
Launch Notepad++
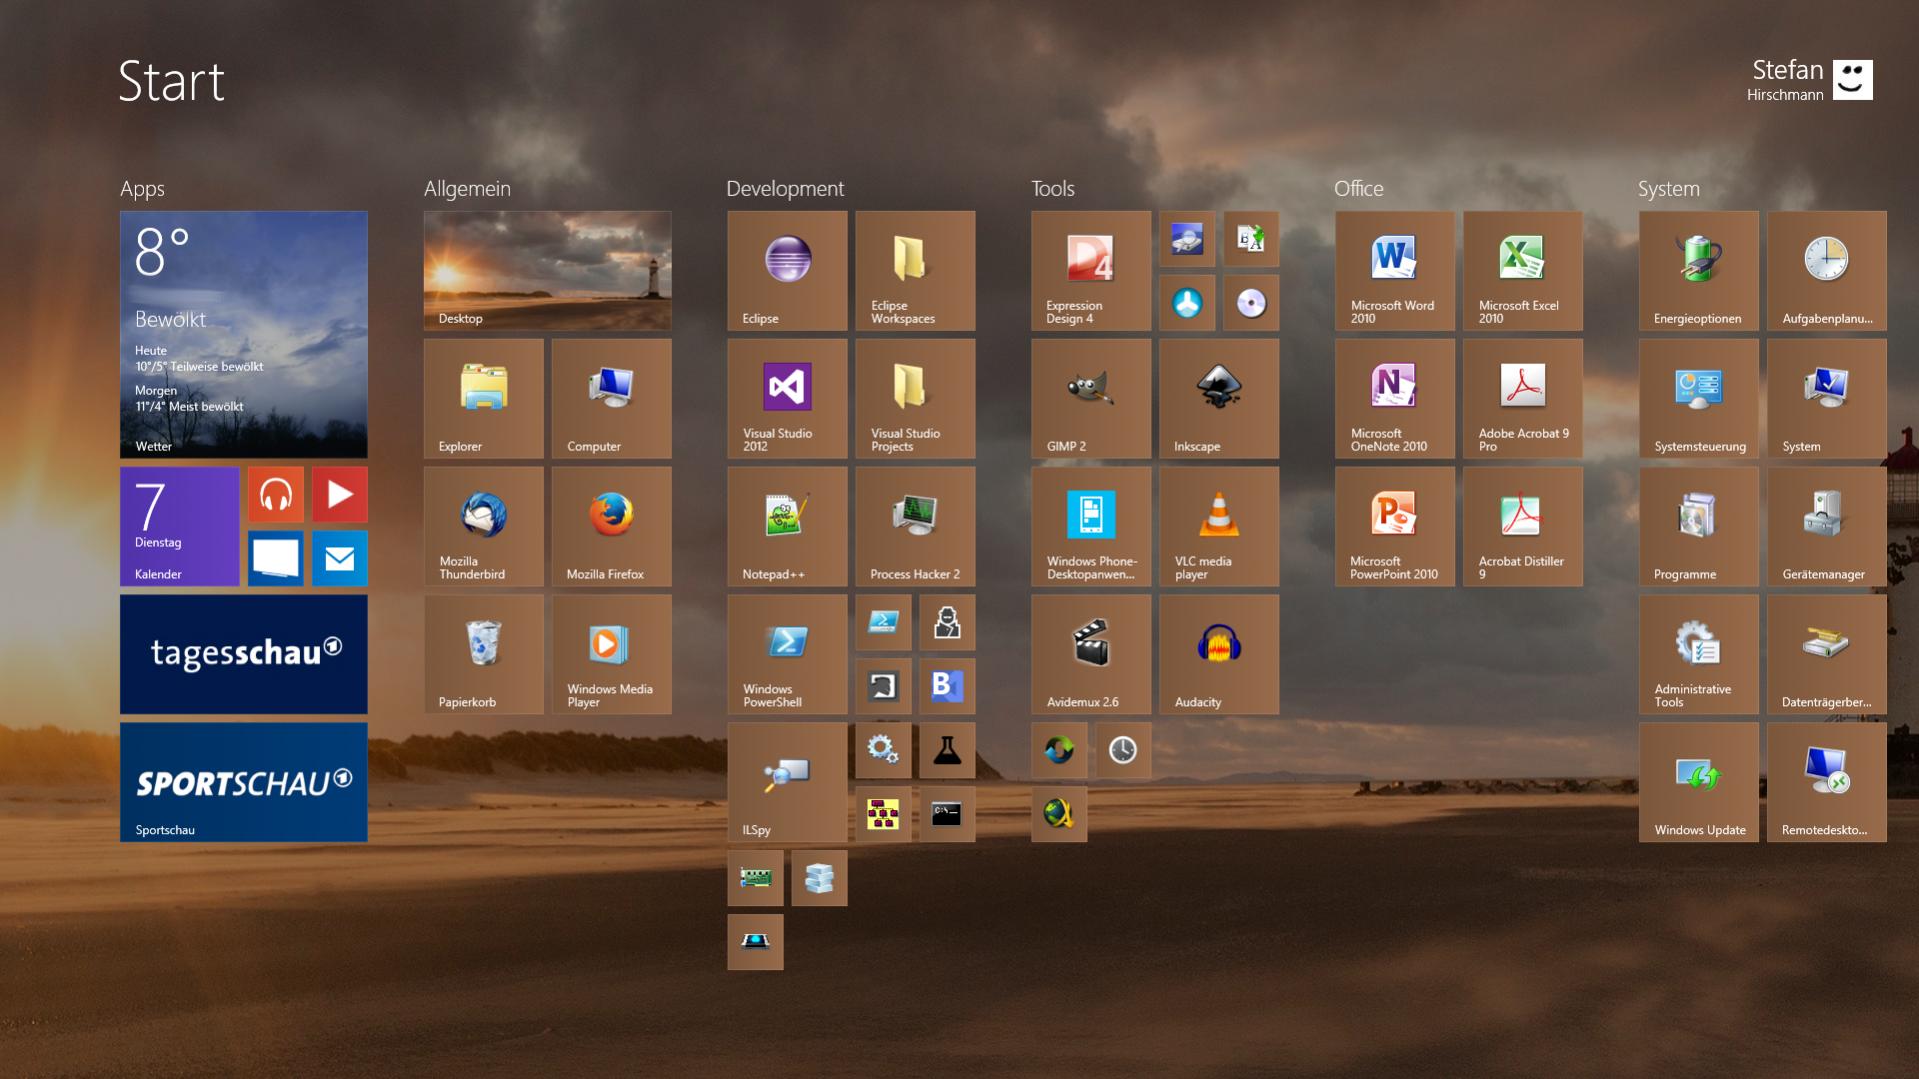(788, 526)
